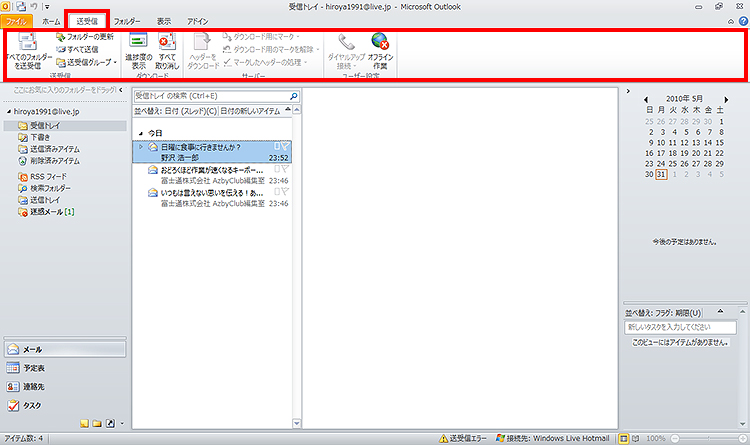Open アドイン tab
This screenshot has height=445, width=750.
pyautogui.click(x=198, y=22)
